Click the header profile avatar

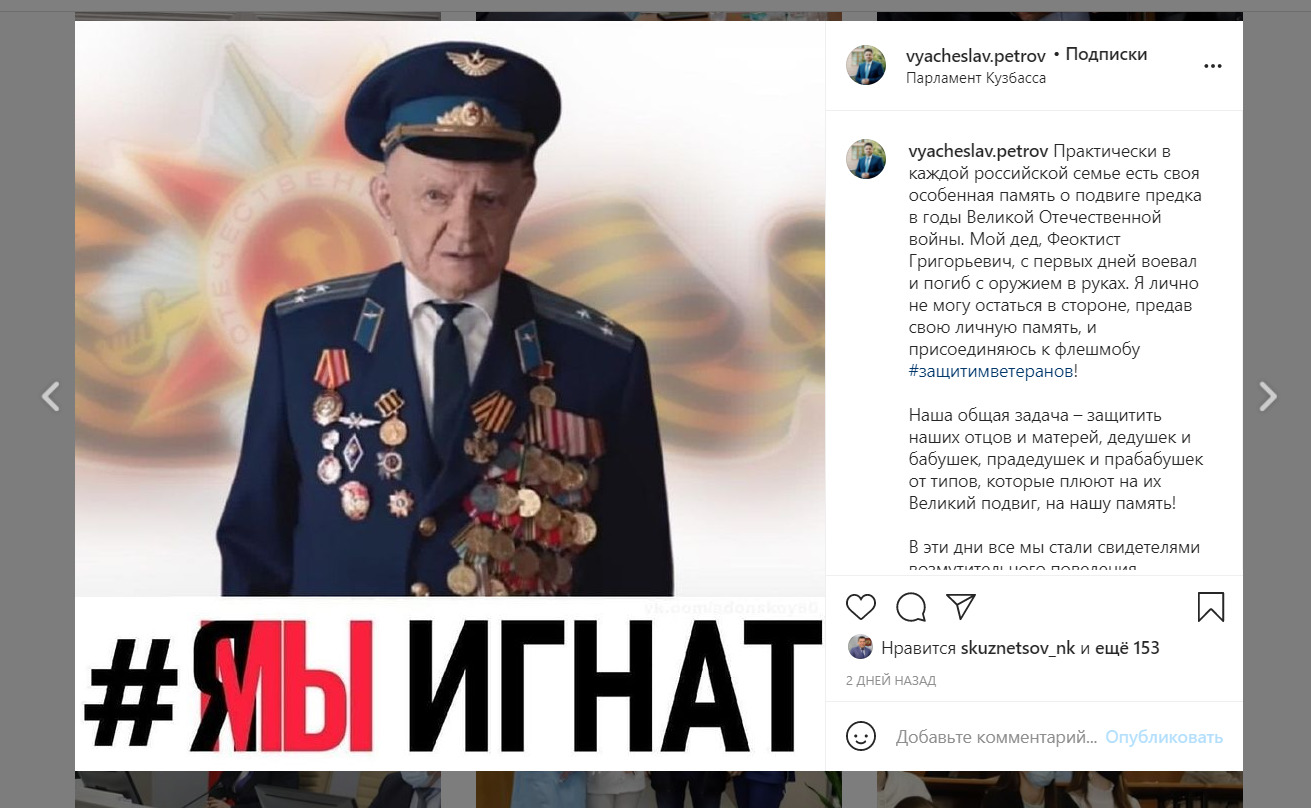pos(866,65)
